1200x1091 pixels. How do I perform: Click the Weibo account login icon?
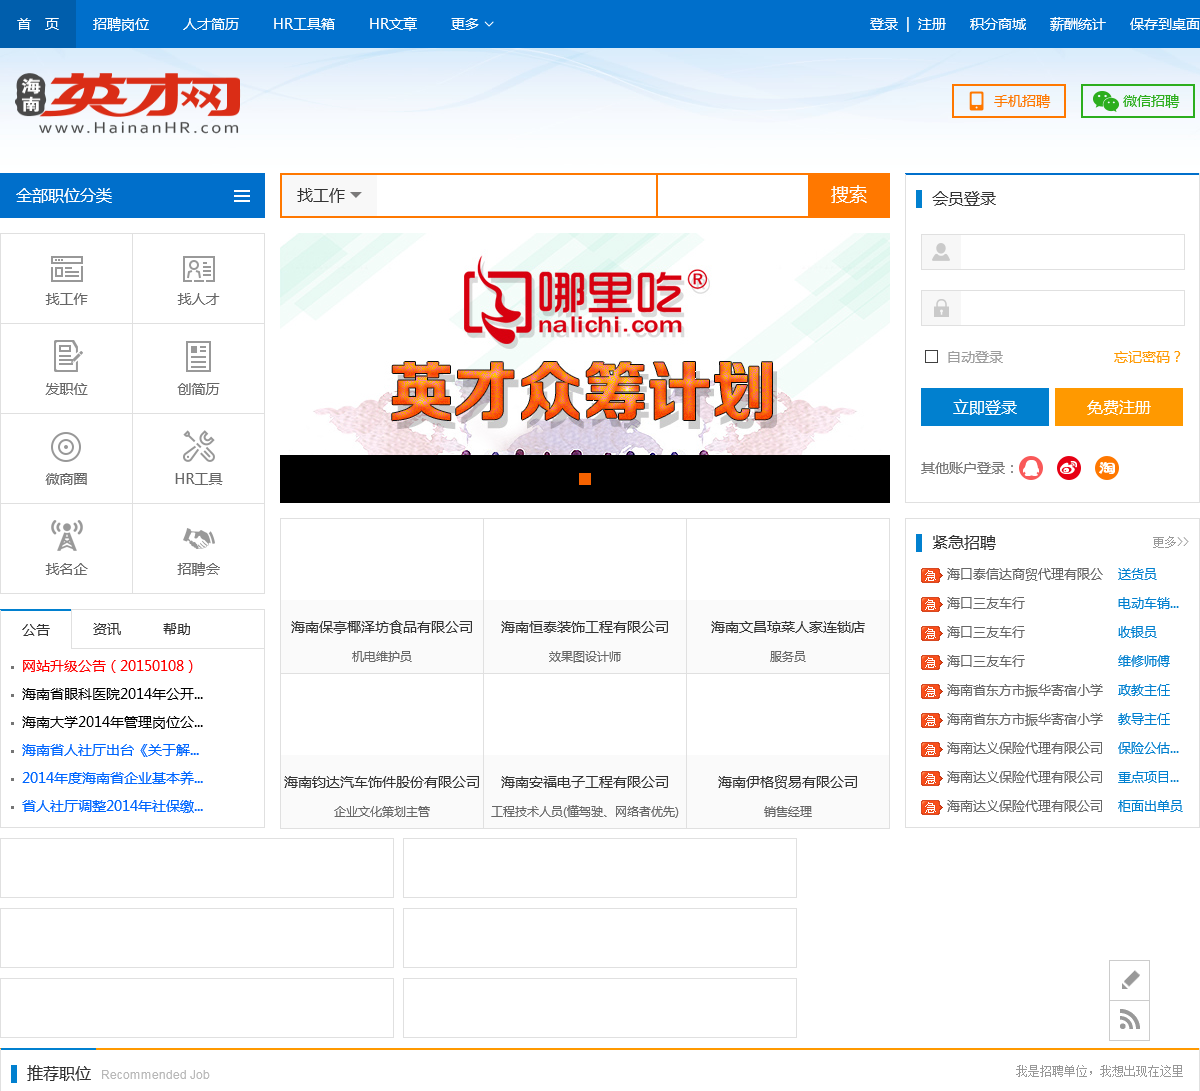coord(1069,468)
